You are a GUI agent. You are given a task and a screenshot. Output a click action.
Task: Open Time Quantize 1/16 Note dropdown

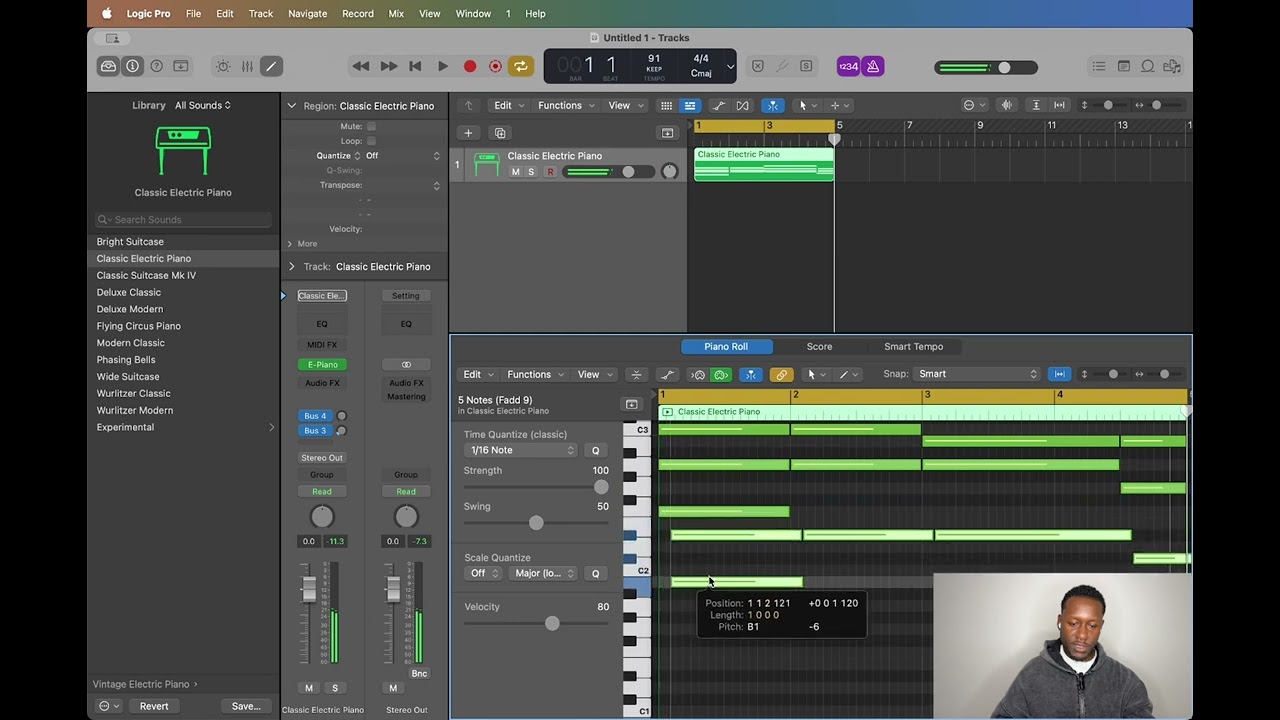[x=523, y=450]
